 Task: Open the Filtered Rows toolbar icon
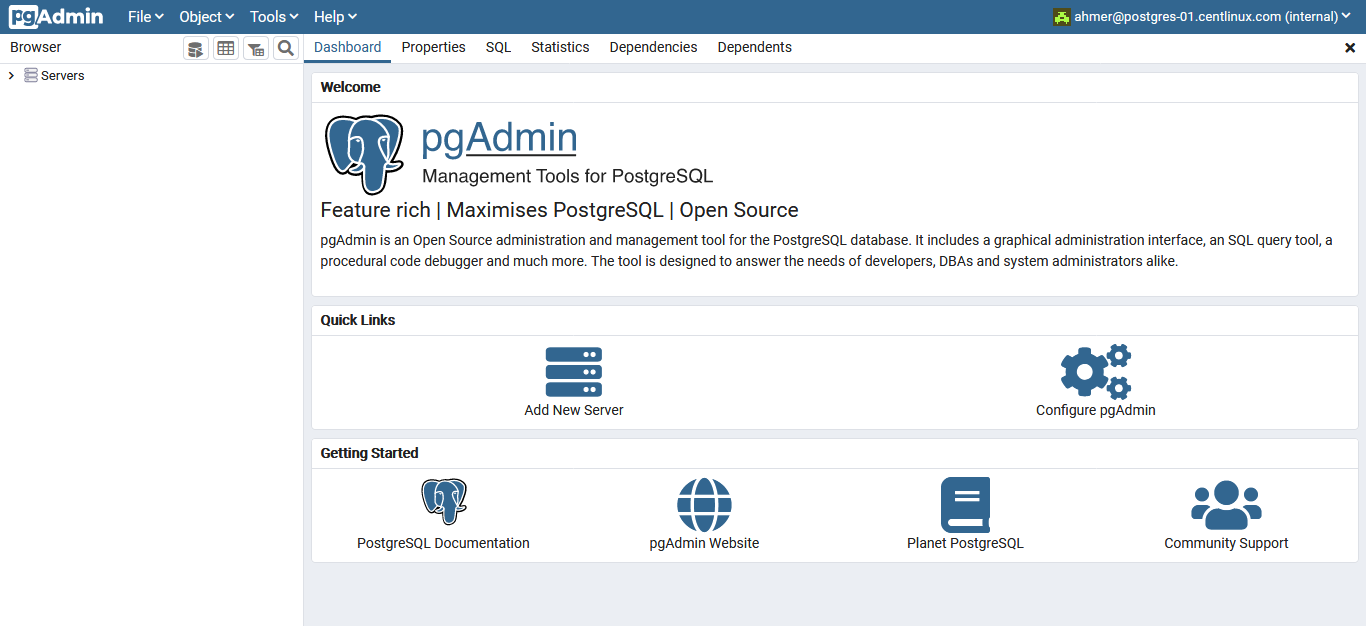[x=255, y=47]
